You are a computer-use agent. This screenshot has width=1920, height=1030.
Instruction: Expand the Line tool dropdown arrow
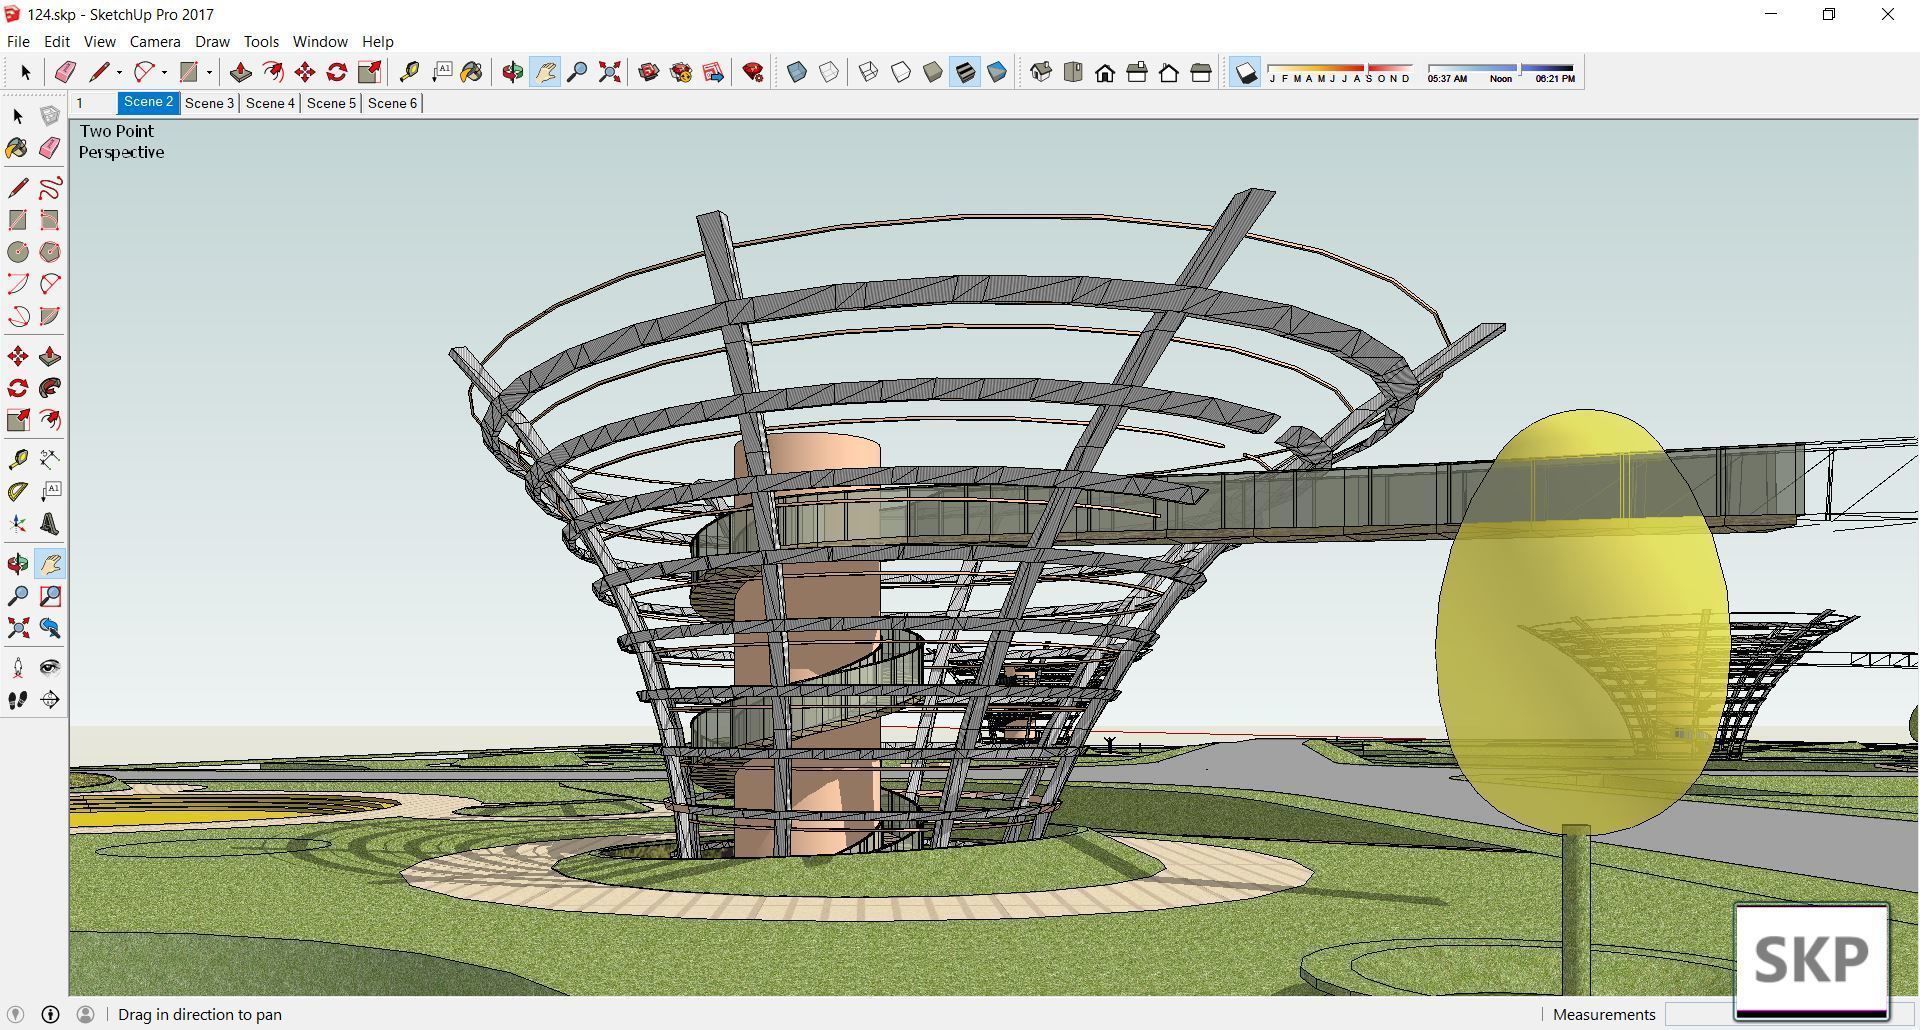119,72
